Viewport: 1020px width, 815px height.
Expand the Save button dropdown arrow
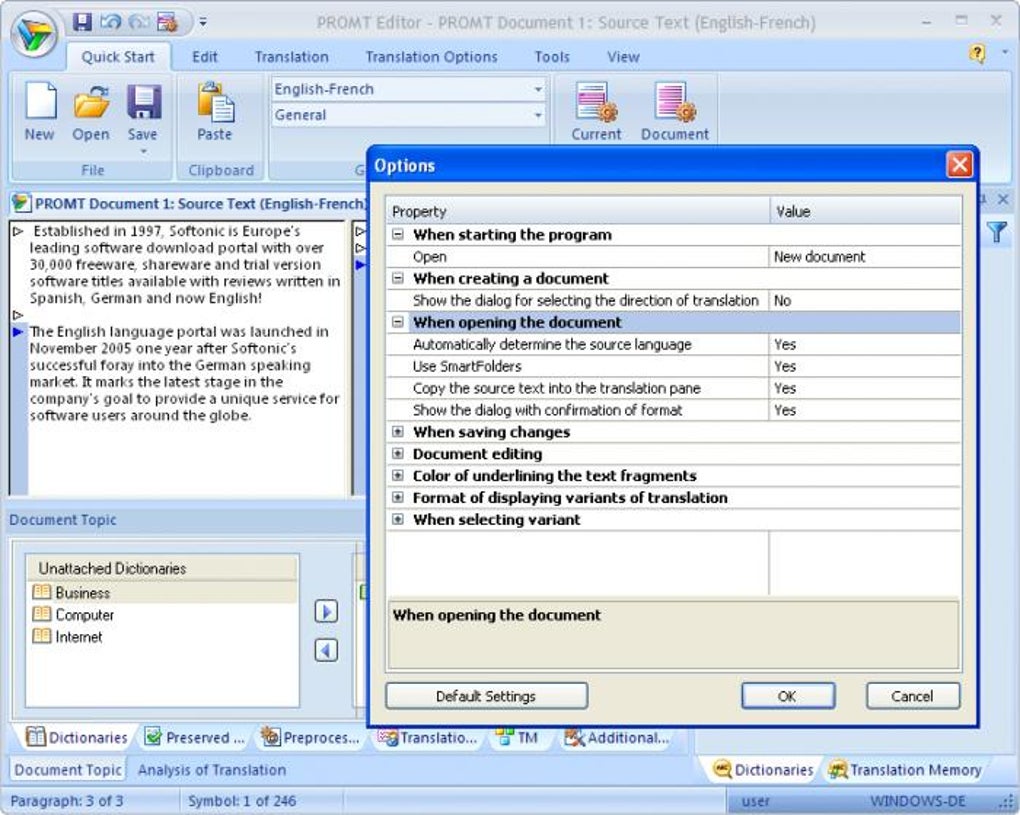pos(143,152)
